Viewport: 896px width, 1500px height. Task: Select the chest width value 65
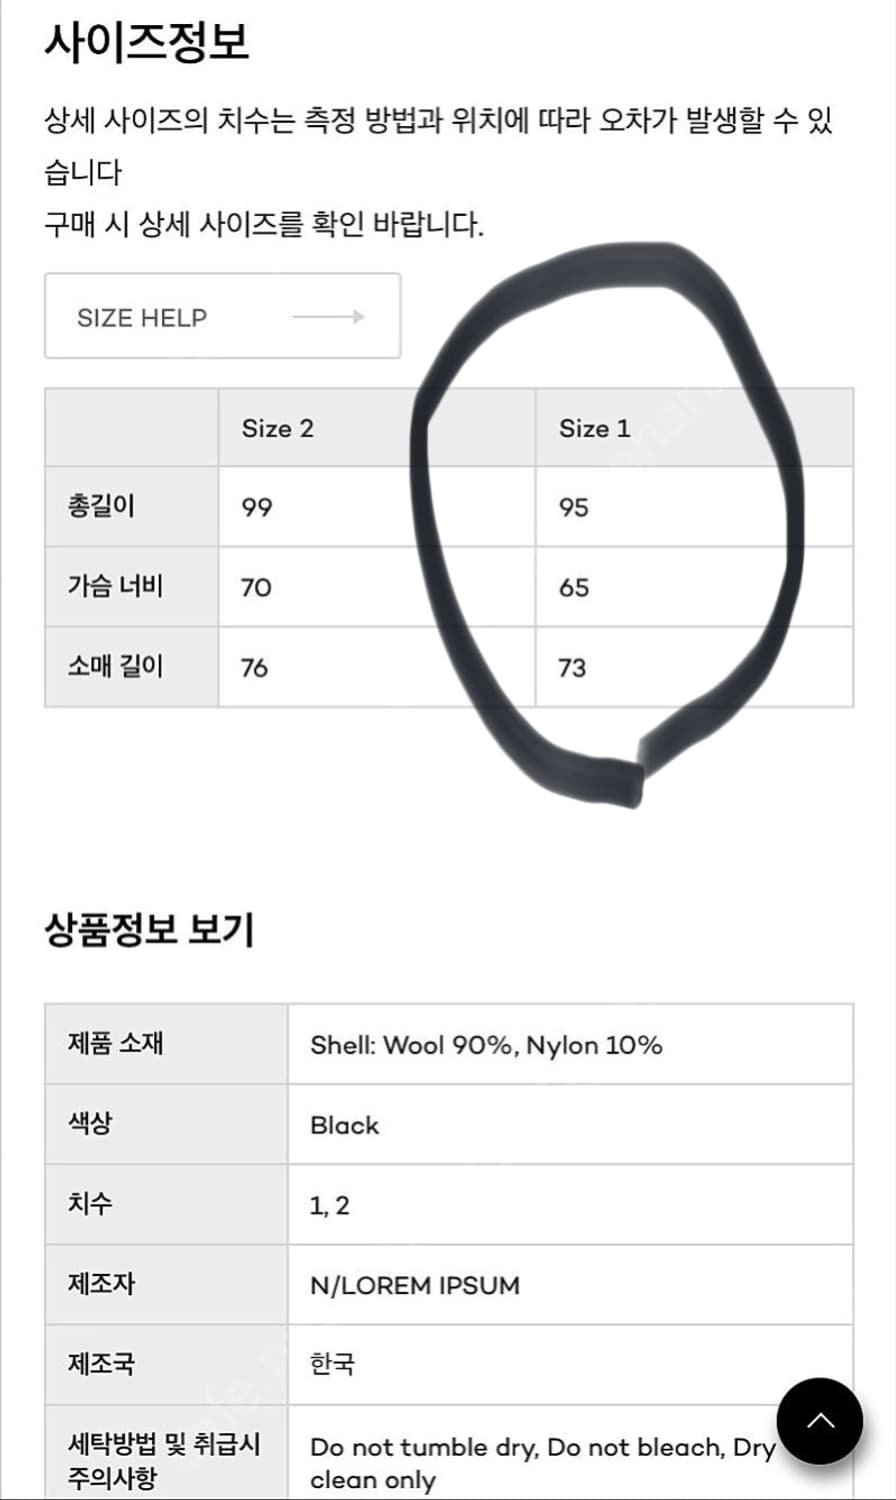pyautogui.click(x=573, y=587)
